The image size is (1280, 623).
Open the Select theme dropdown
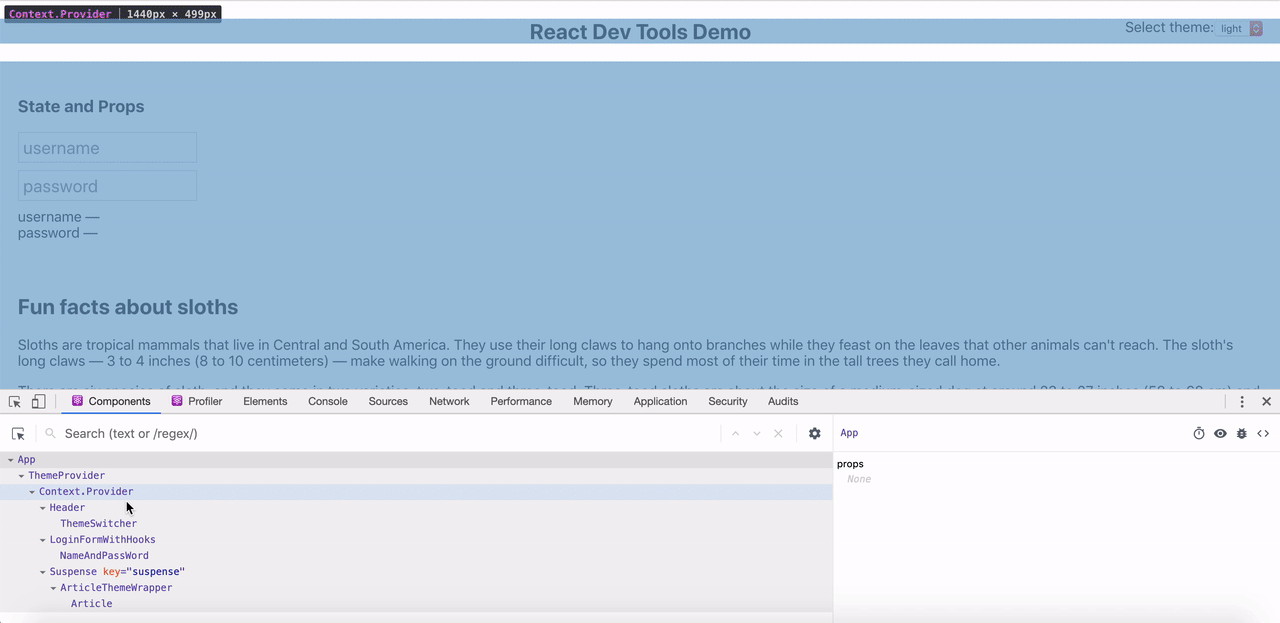point(1241,29)
